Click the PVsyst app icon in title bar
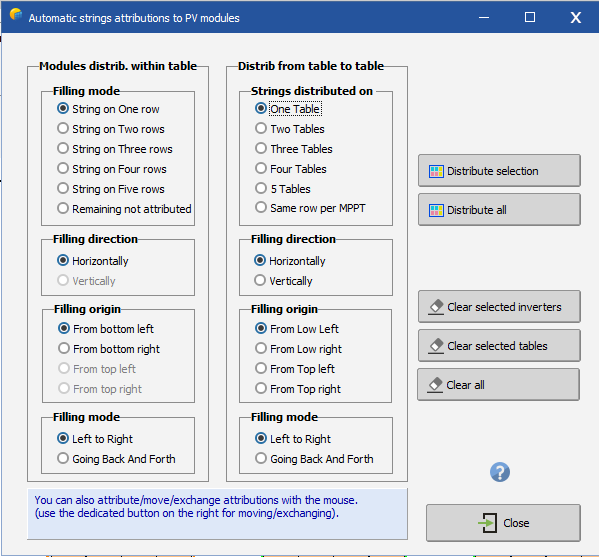599x557 pixels. tap(16, 15)
